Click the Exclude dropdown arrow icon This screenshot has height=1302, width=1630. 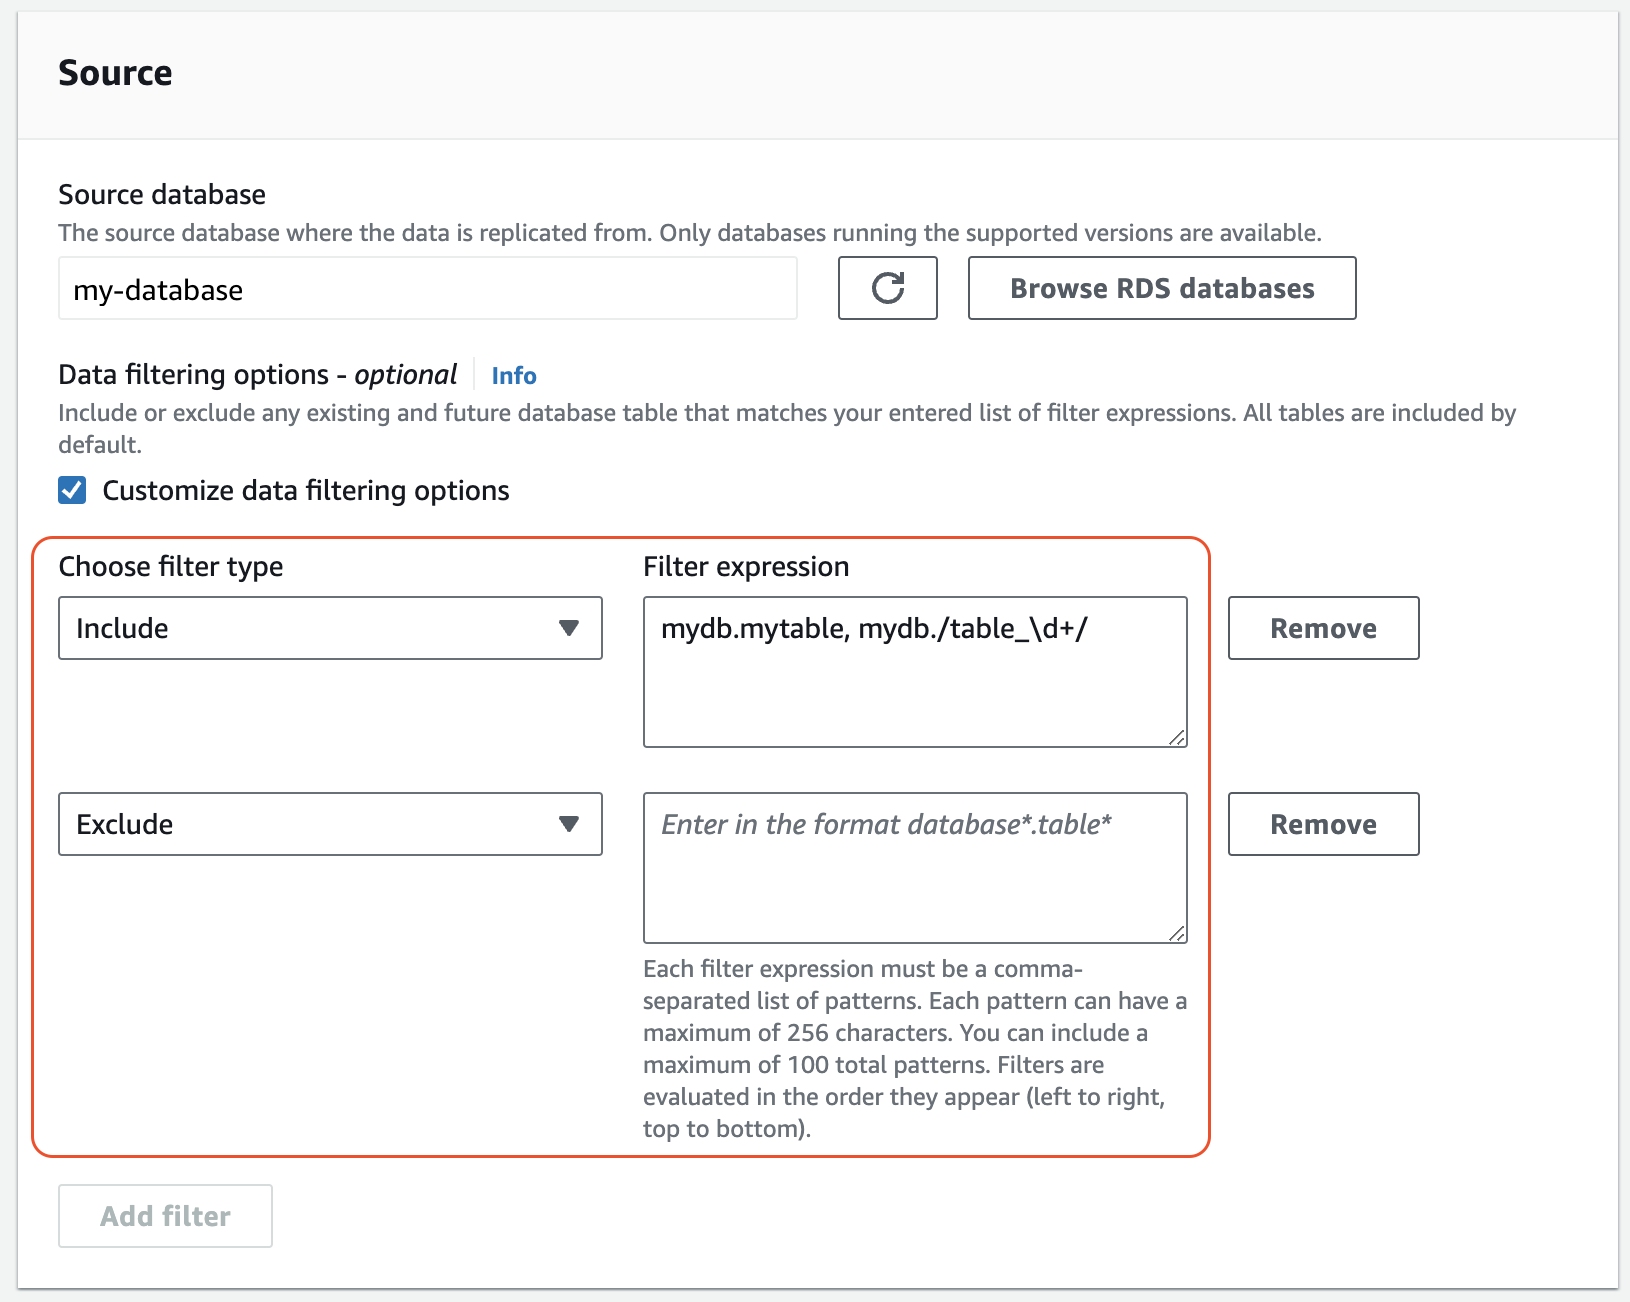pos(569,824)
